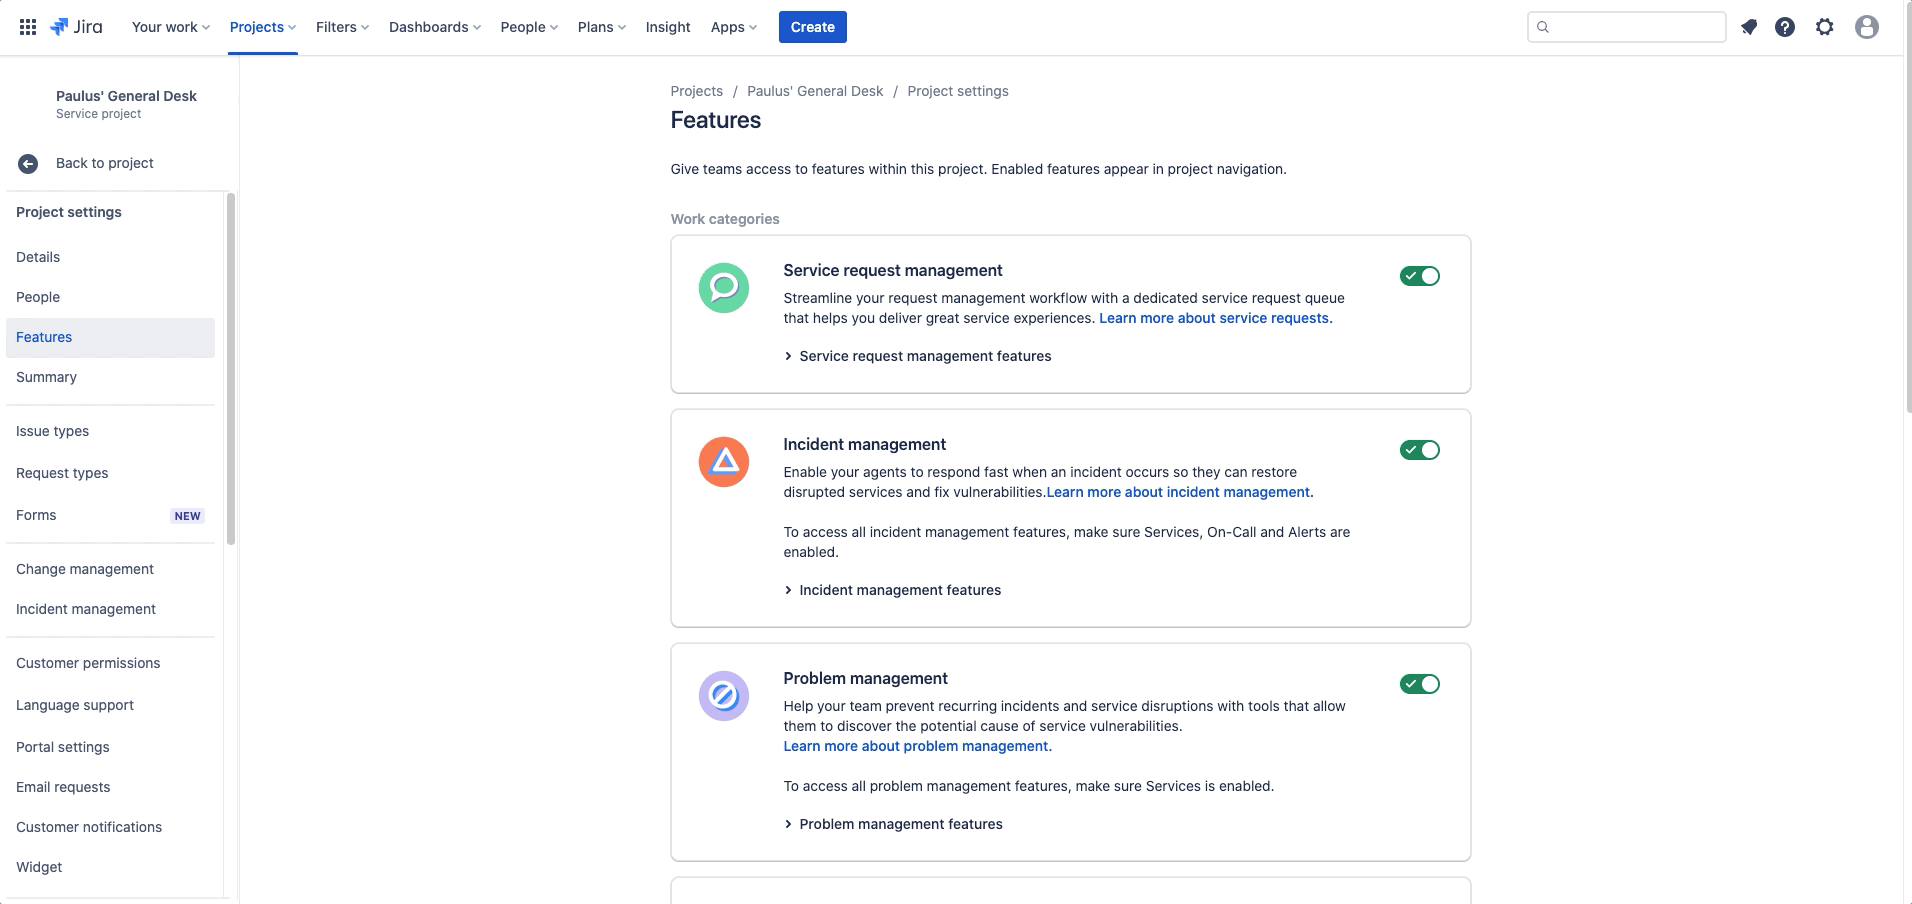Click Paulus' General Desk breadcrumb
Screen dimensions: 1912x904
click(815, 91)
